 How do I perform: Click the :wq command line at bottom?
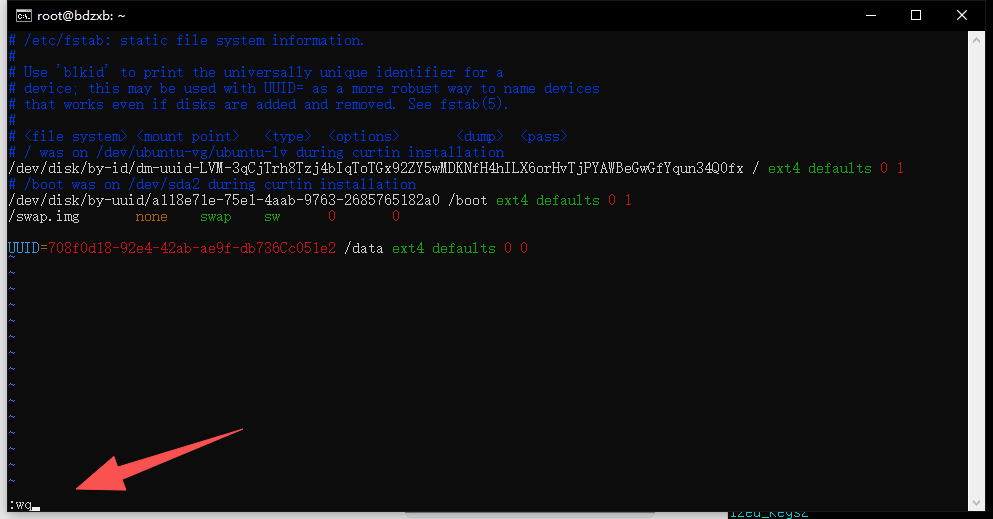click(21, 504)
